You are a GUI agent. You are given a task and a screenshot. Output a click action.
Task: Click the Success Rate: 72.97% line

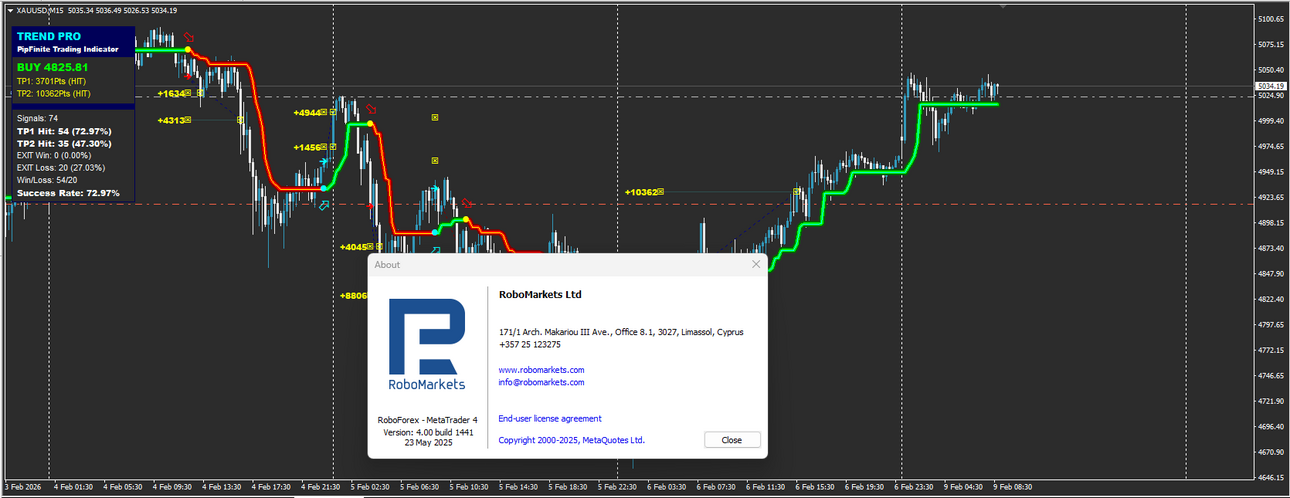(x=68, y=193)
